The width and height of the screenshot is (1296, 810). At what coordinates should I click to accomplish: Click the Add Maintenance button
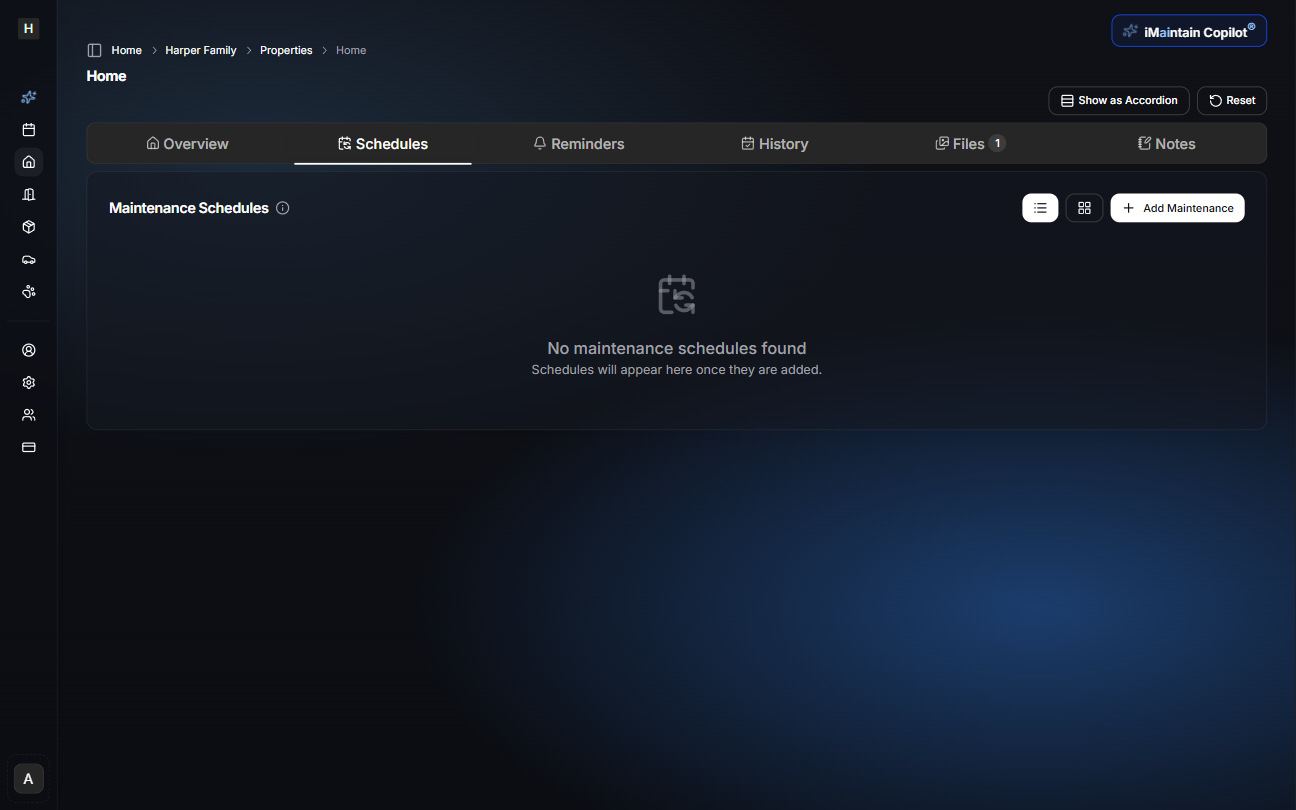pyautogui.click(x=1177, y=207)
